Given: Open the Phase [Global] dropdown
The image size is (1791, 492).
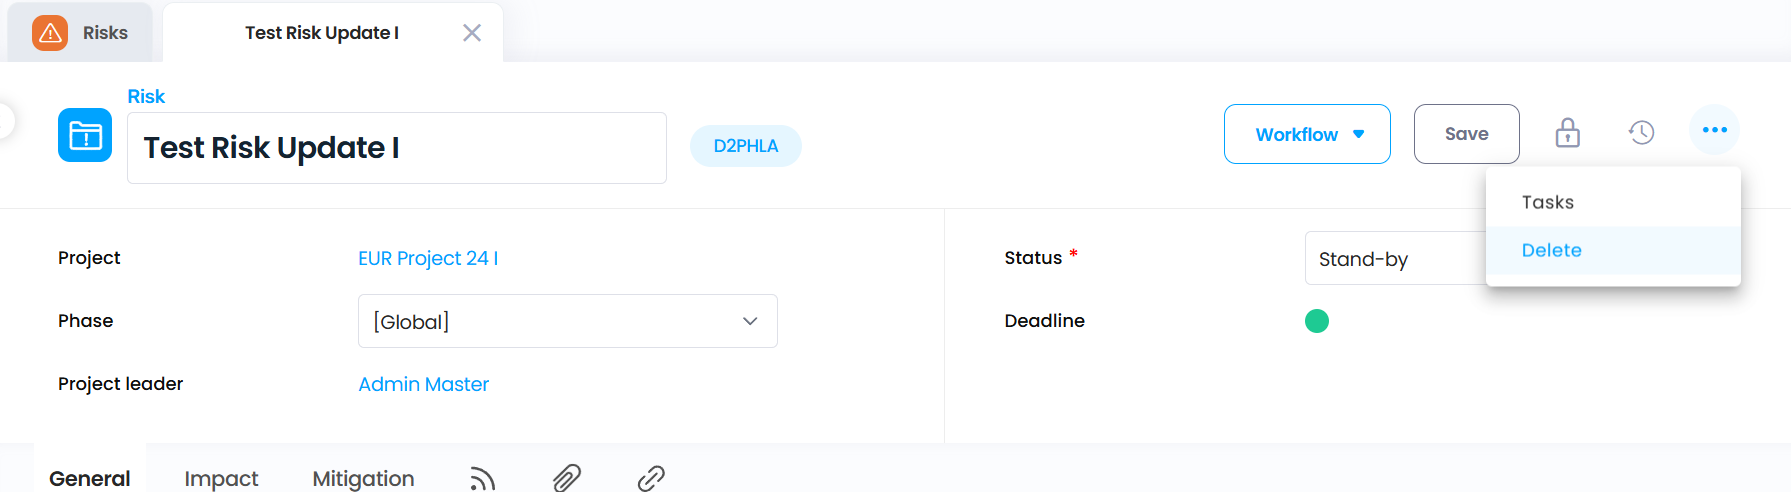Looking at the screenshot, I should (x=568, y=321).
